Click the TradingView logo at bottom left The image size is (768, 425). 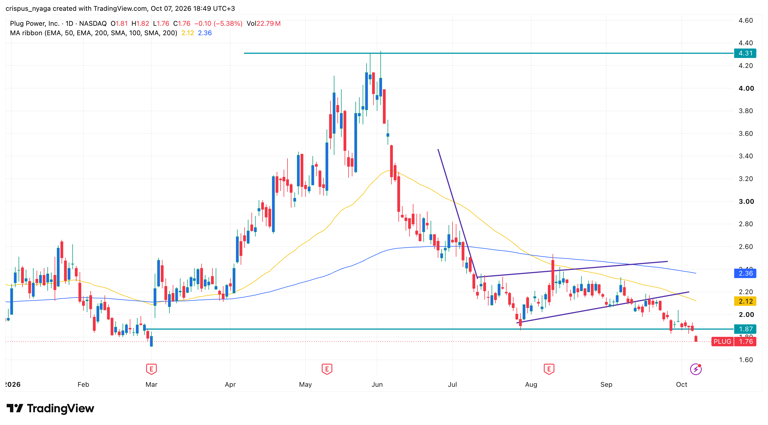coord(50,408)
